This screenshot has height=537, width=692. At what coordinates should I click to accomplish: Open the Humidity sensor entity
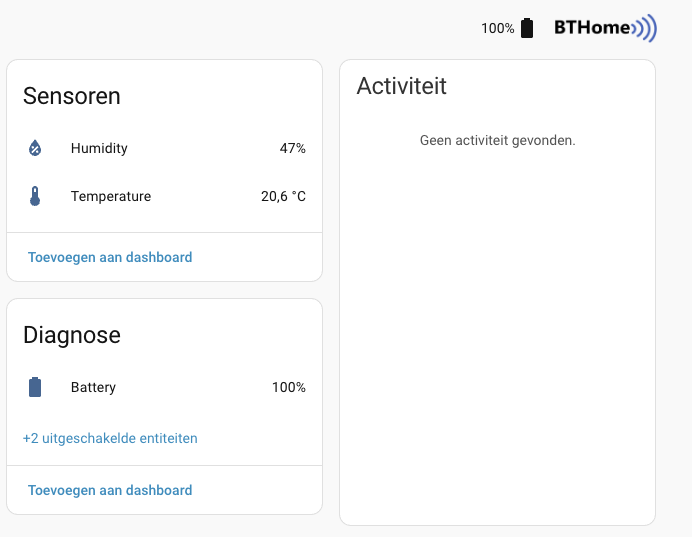pos(99,149)
